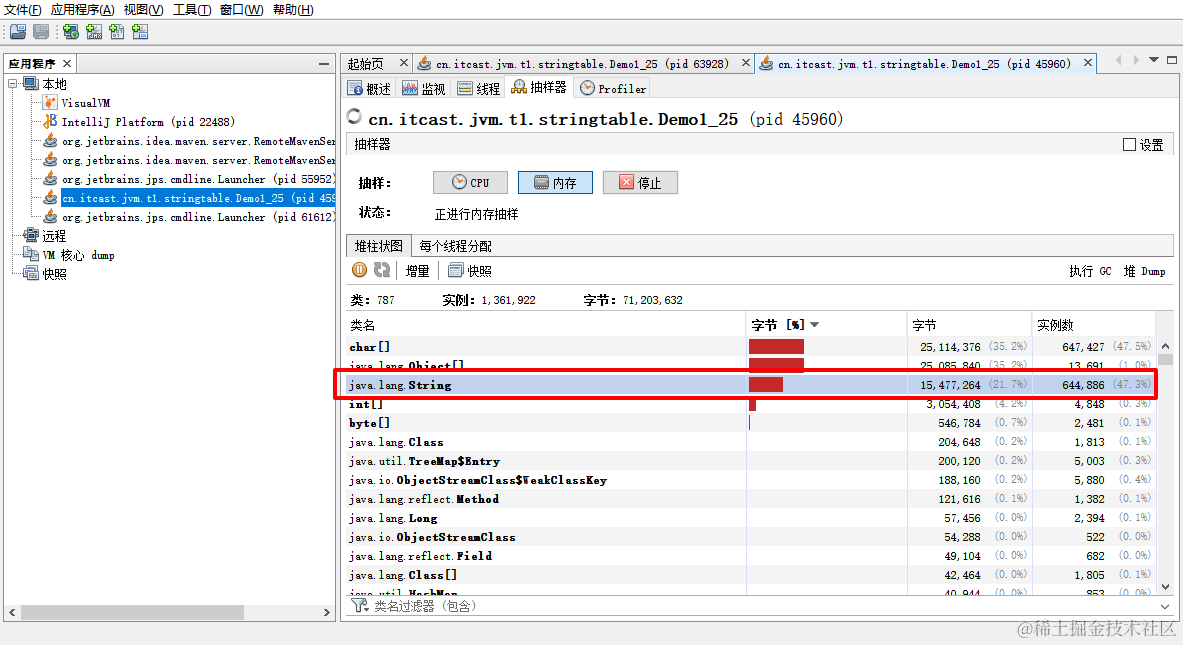Start CPU sampling with the CPU button
1183x645 pixels.
pyautogui.click(x=470, y=183)
